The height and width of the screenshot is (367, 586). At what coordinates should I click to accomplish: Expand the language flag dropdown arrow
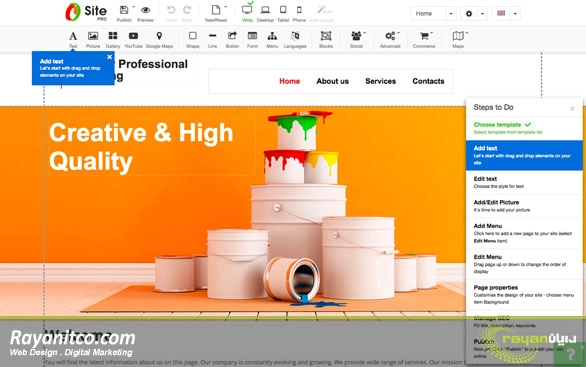pos(515,14)
